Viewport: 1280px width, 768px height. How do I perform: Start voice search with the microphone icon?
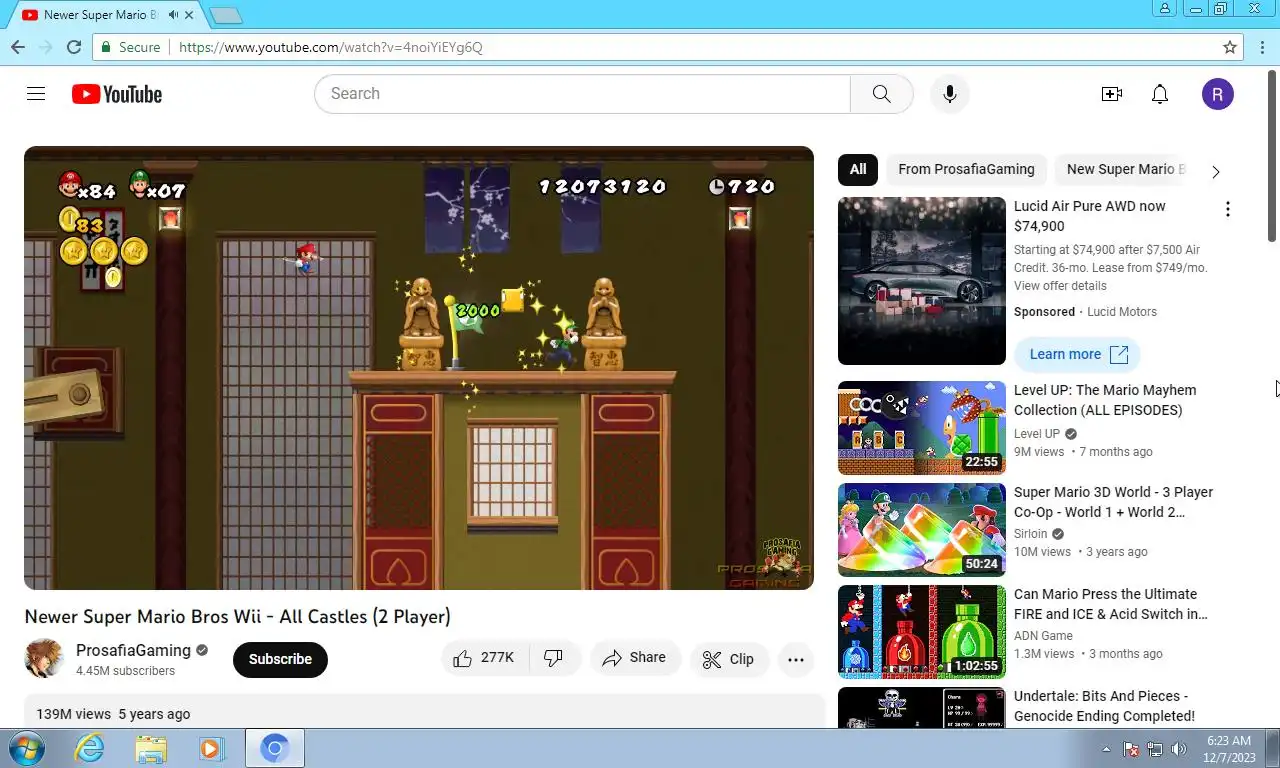pos(949,94)
